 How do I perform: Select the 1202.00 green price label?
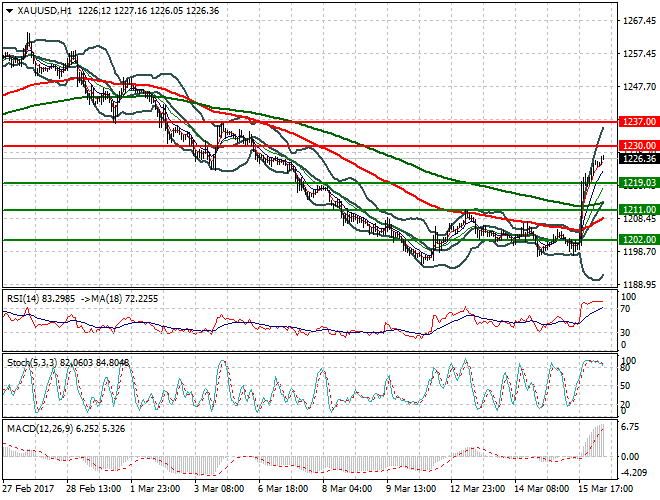pyautogui.click(x=638, y=240)
